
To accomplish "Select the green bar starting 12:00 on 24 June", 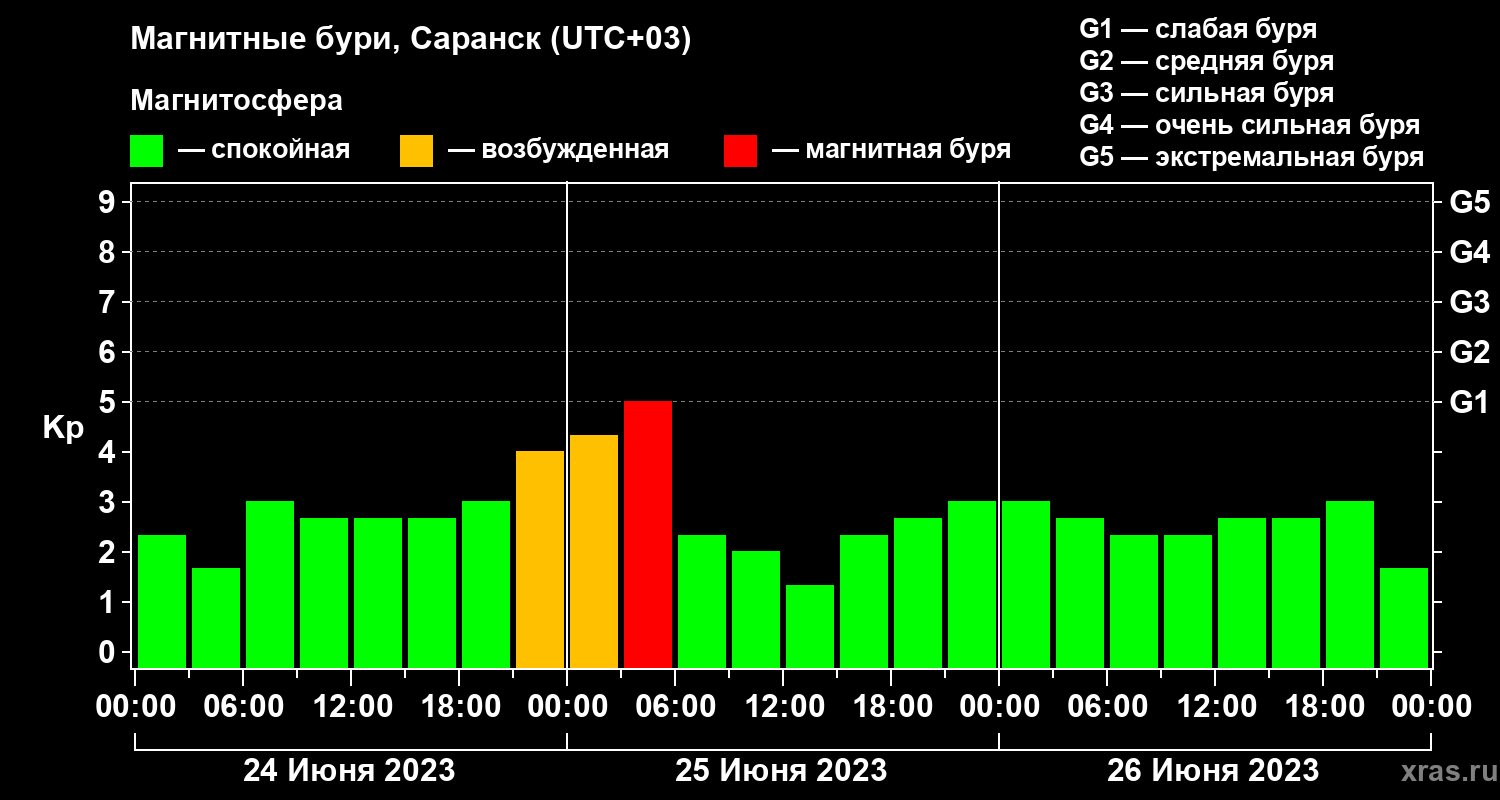I will pos(378,593).
